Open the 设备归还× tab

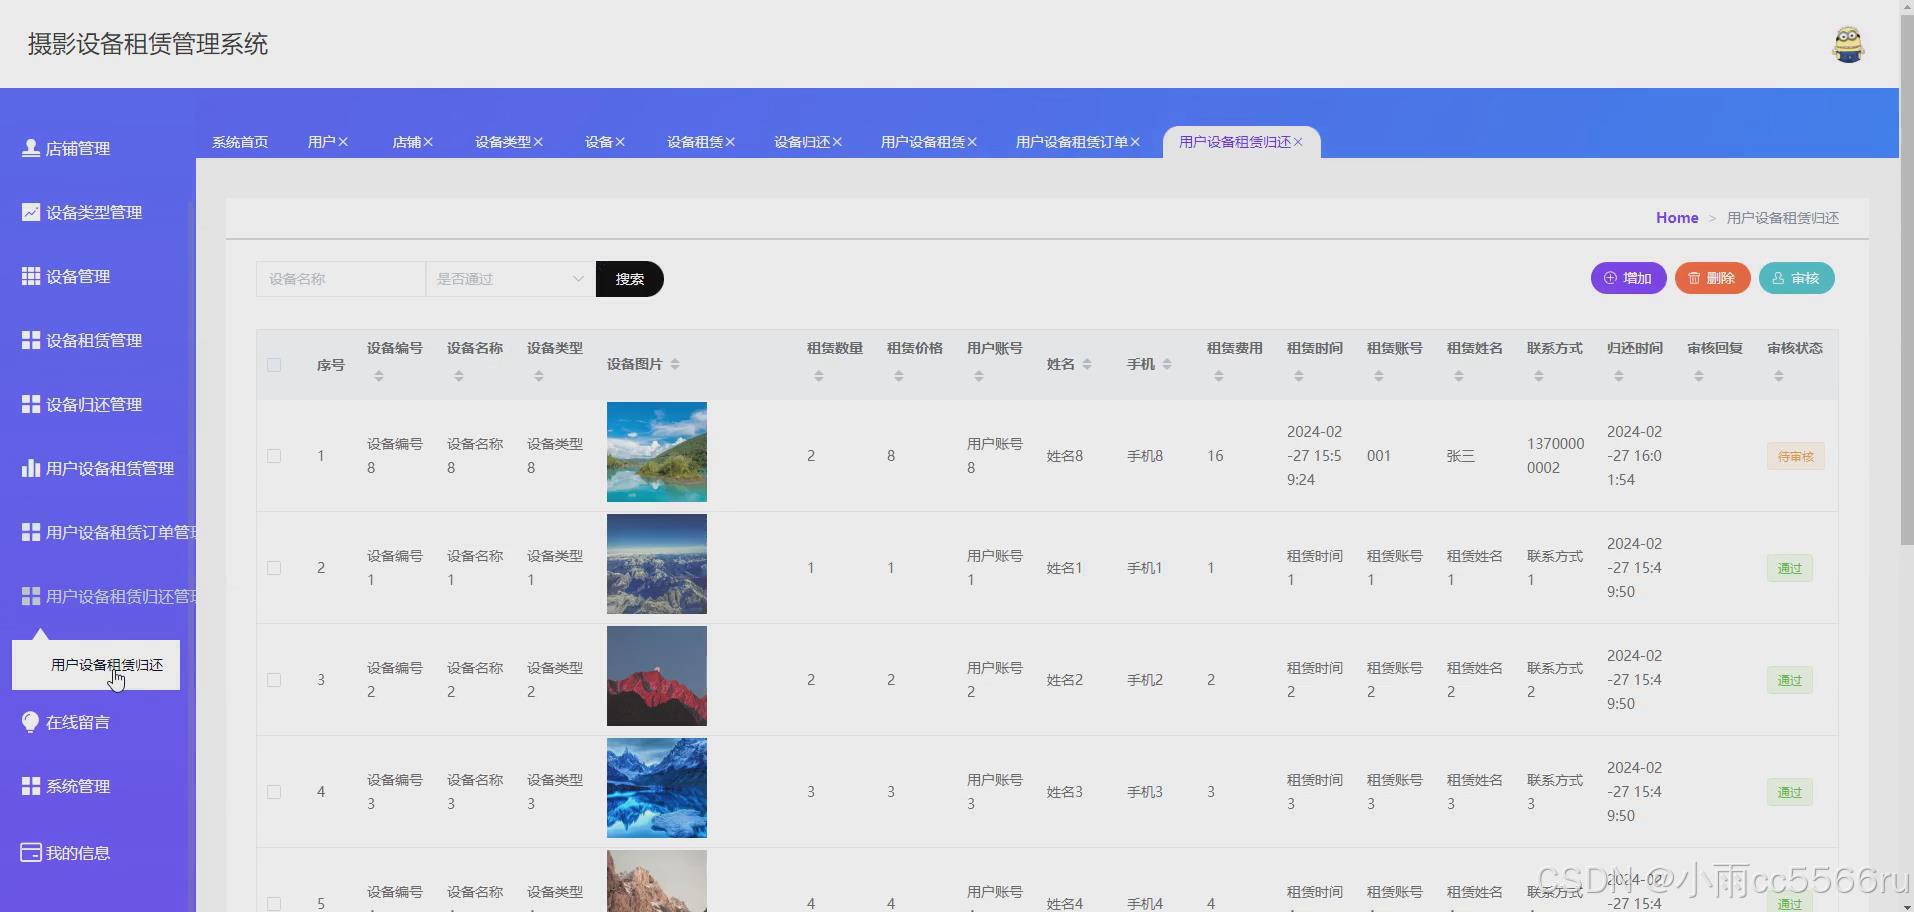pos(806,141)
